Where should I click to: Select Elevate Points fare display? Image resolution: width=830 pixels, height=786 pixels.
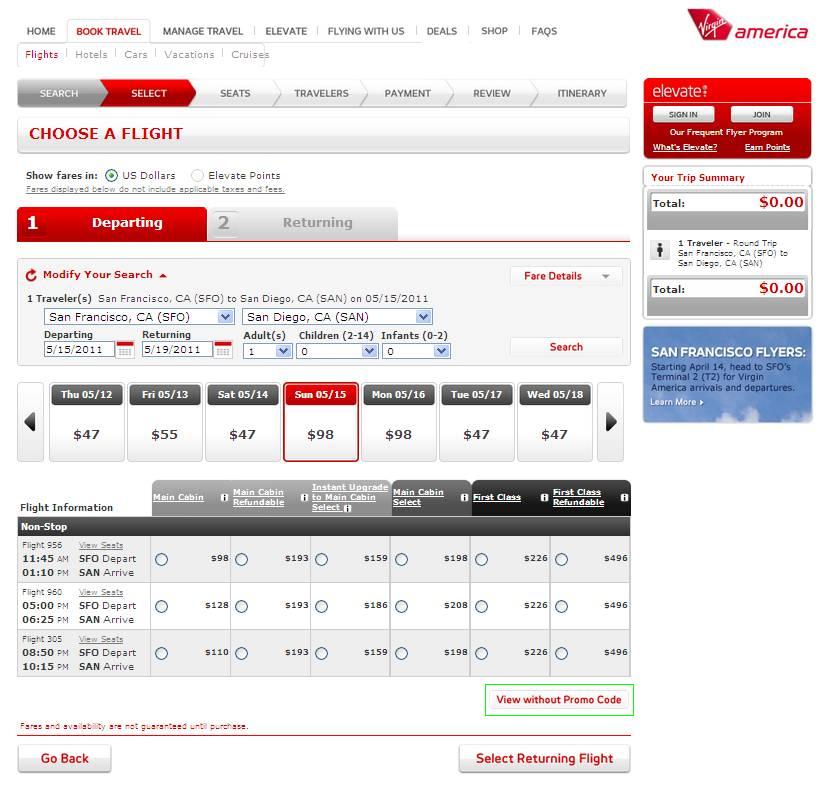197,175
